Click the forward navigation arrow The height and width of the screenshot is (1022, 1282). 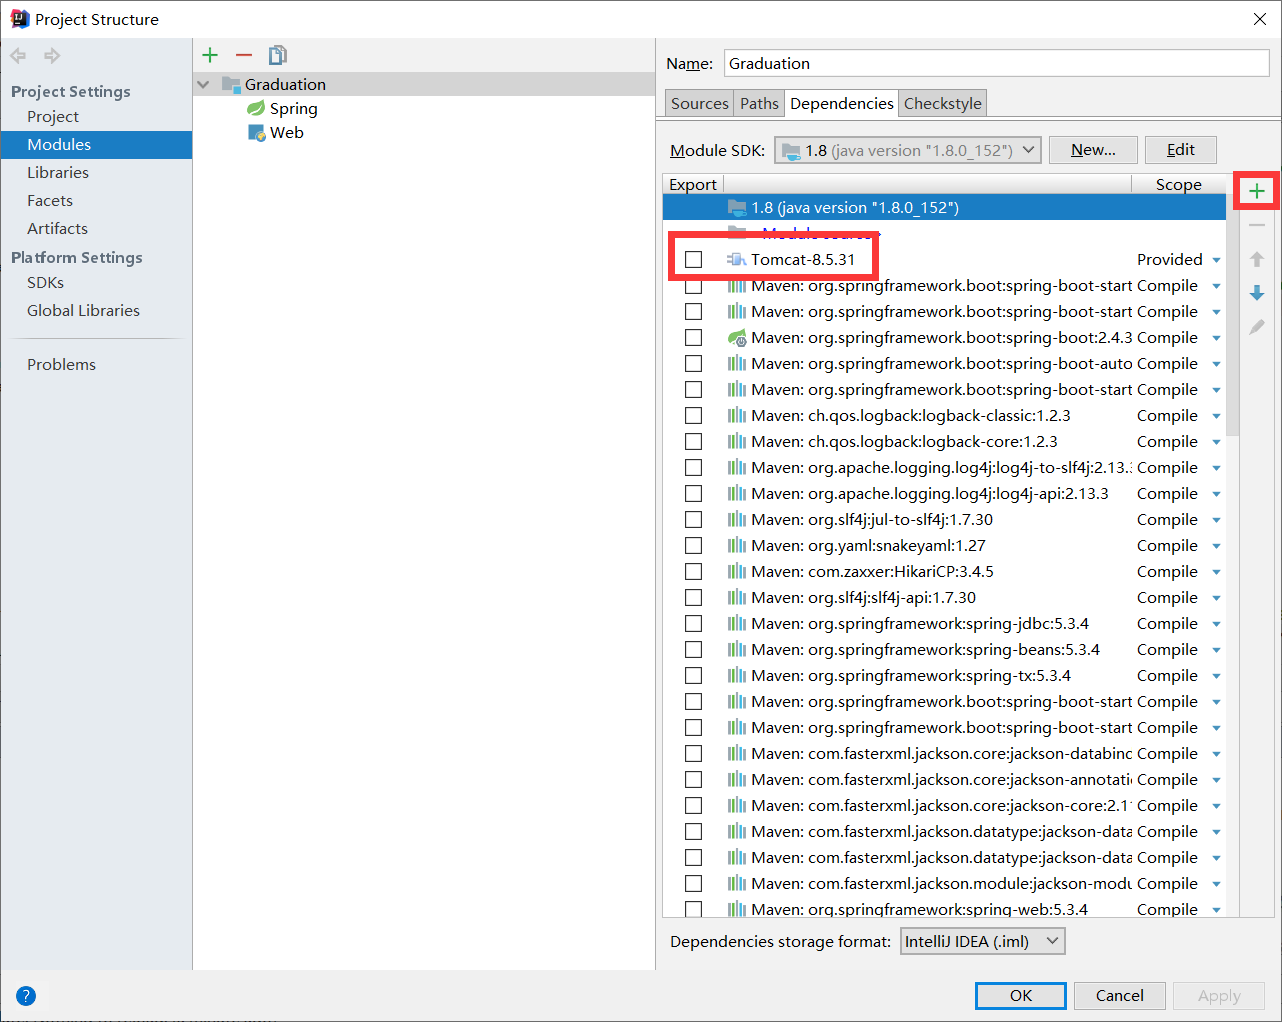pos(52,56)
